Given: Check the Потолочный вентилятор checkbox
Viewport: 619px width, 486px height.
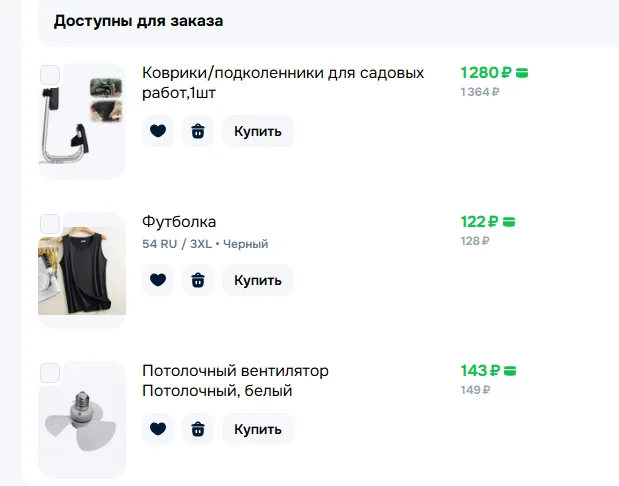Looking at the screenshot, I should pyautogui.click(x=50, y=373).
